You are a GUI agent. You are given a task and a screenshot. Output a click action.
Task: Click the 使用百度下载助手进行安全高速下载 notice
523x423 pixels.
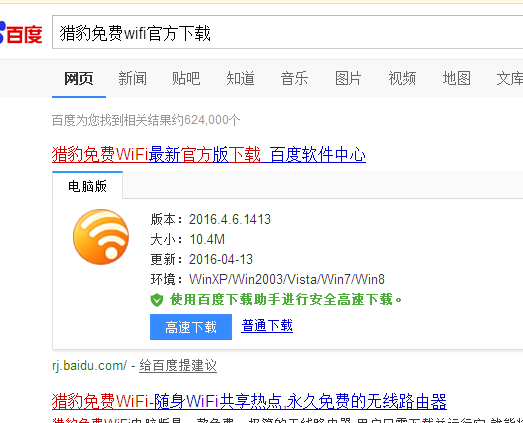point(286,300)
